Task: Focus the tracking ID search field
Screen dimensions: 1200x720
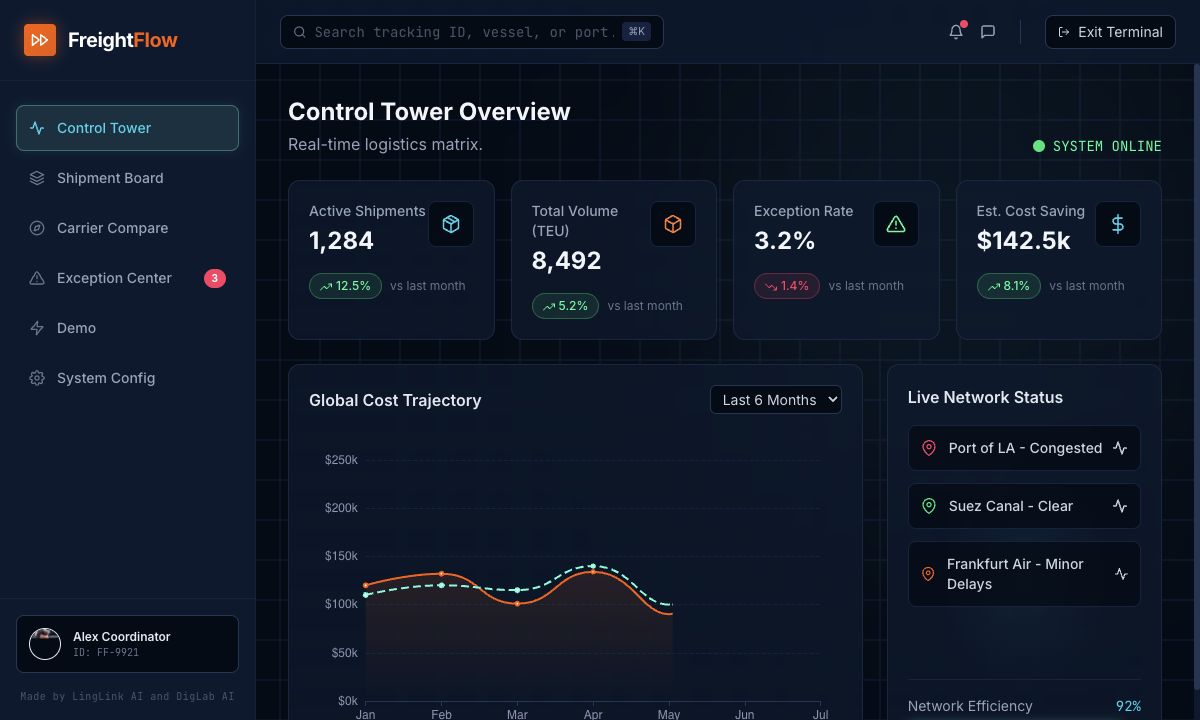Action: coord(472,32)
